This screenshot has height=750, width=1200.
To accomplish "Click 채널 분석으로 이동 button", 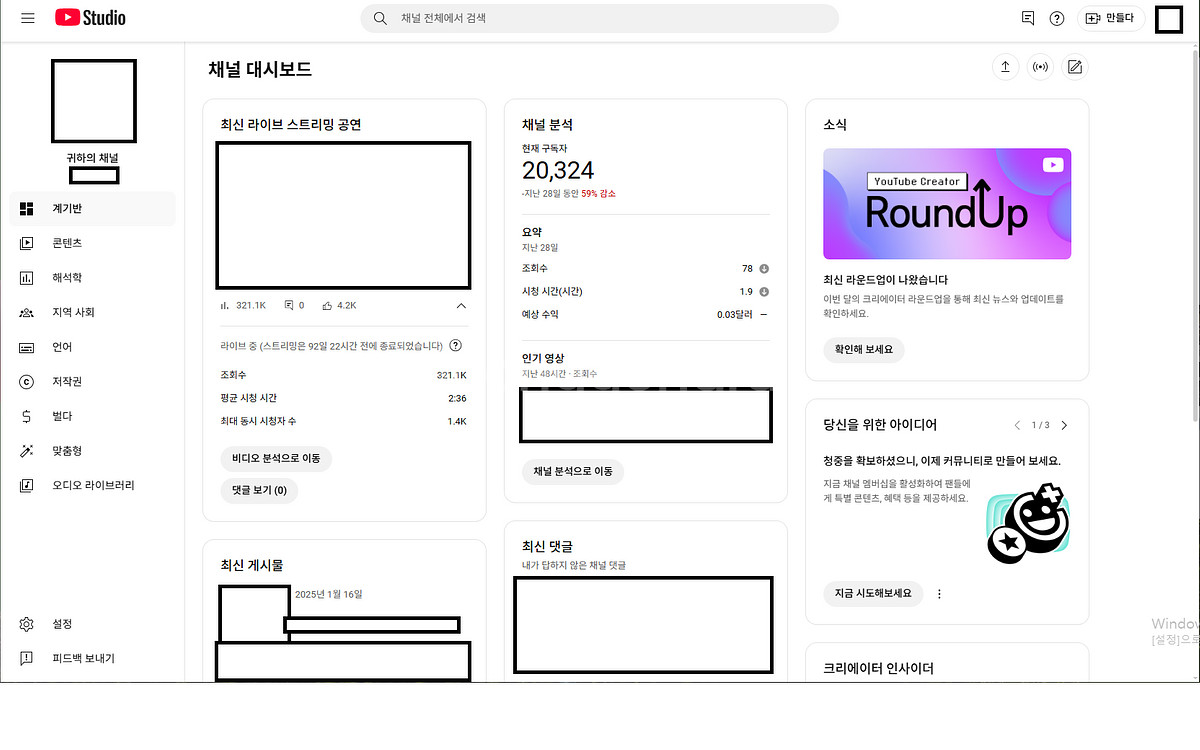I will coord(573,471).
